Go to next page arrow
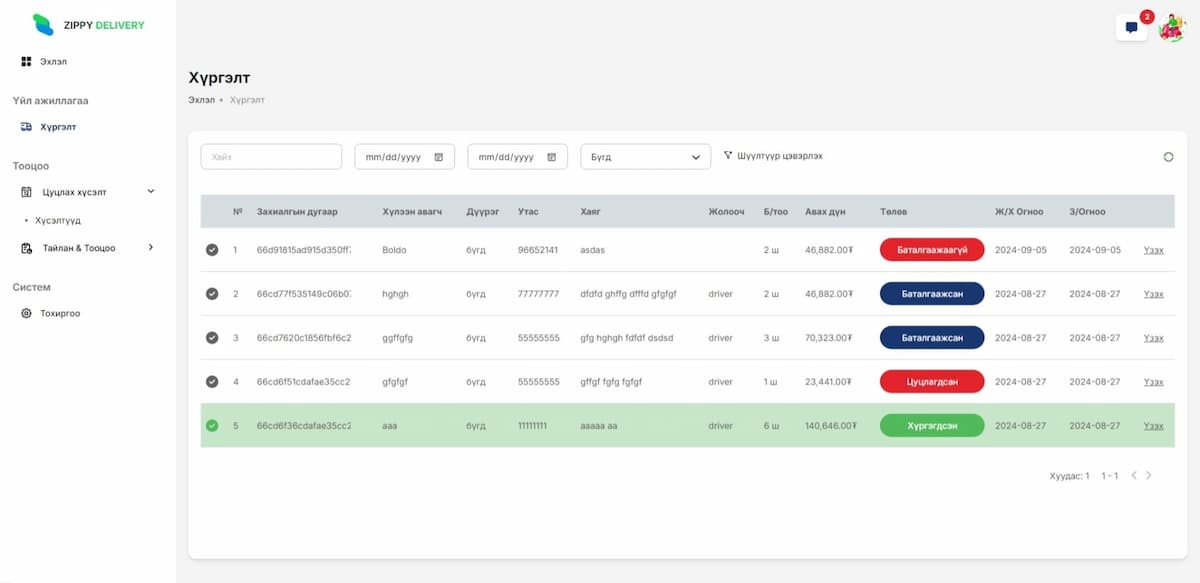The image size is (1200, 583). (x=1149, y=476)
